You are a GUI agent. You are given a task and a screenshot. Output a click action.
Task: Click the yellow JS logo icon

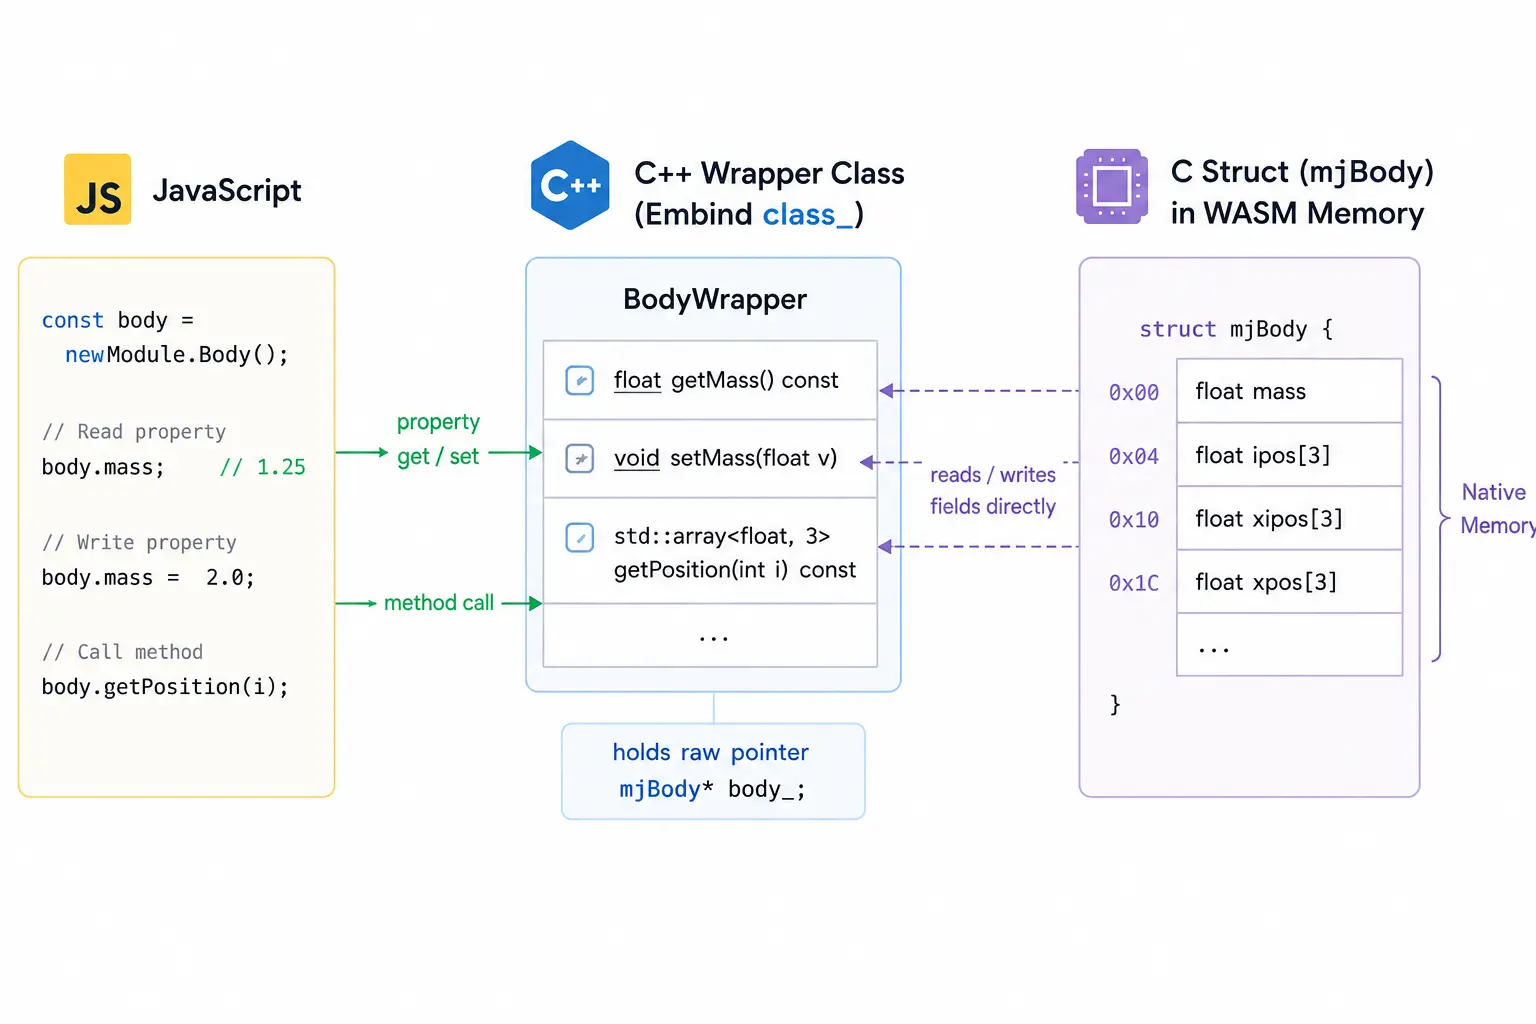point(97,189)
